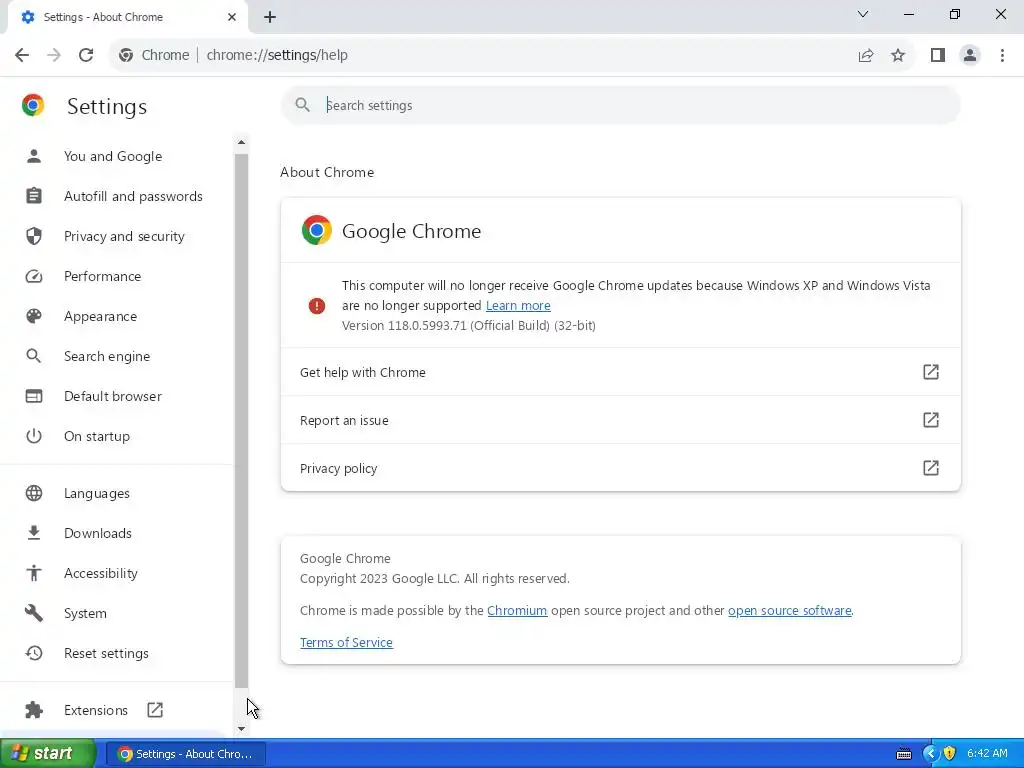Click the forward navigation arrow
The width and height of the screenshot is (1024, 768).
(54, 55)
